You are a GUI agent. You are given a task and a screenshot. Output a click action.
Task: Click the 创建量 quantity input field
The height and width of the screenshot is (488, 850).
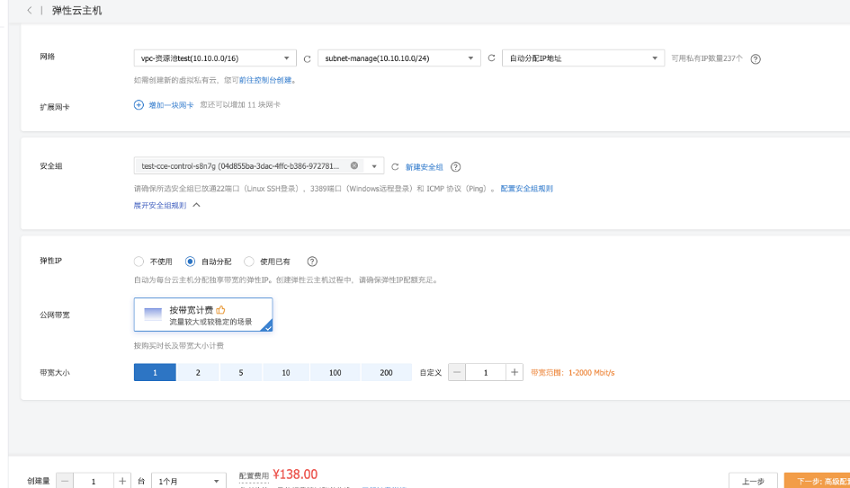[94, 481]
